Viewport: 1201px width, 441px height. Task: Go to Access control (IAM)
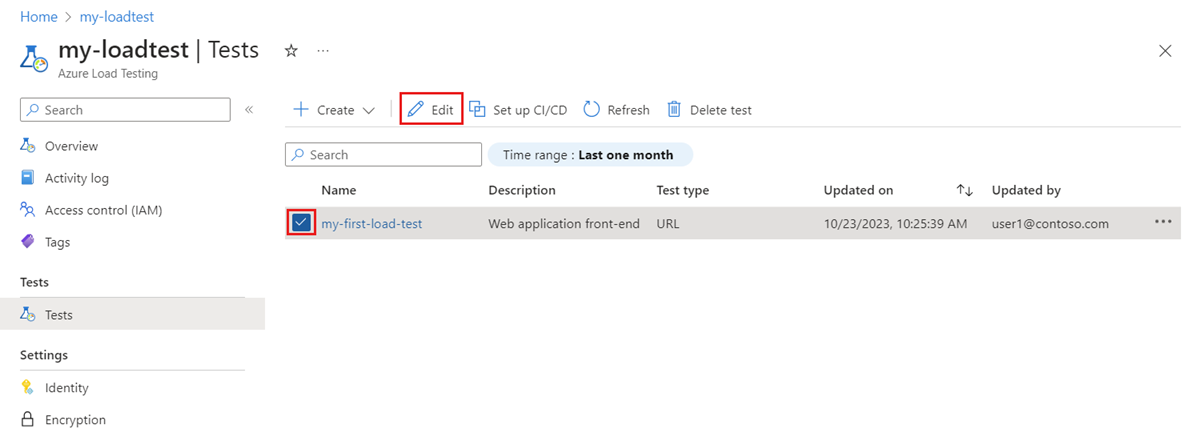tap(103, 210)
